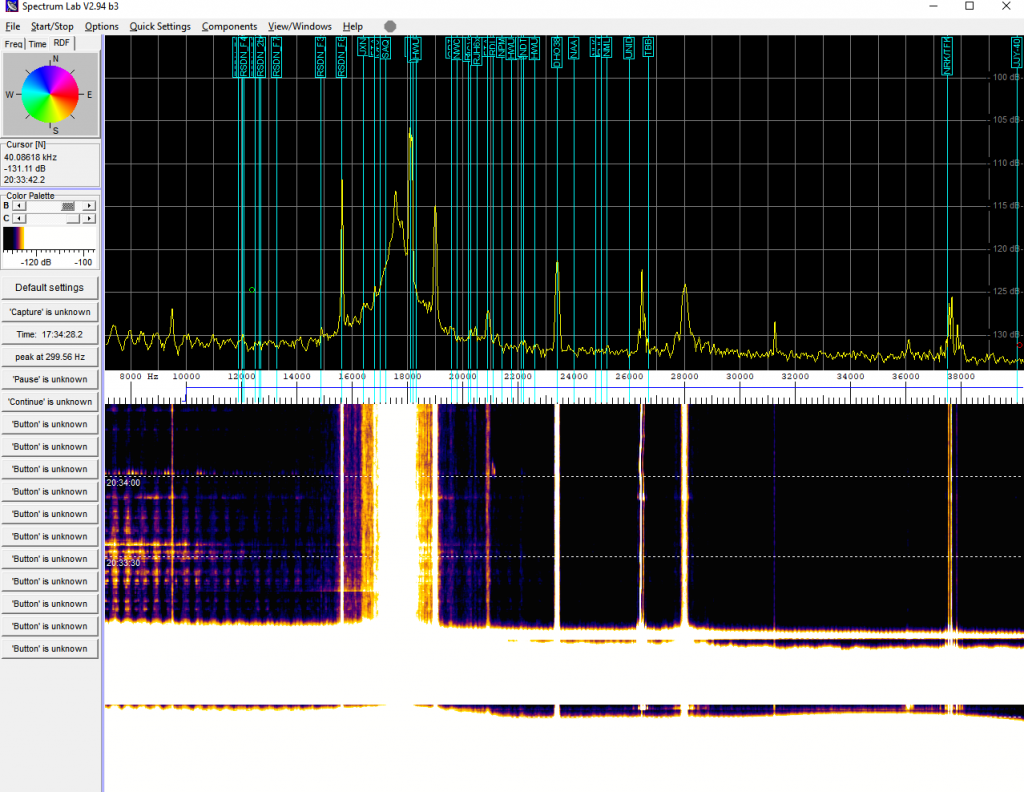Click the green circle marker on spectrum
The height and width of the screenshot is (792, 1024).
click(252, 290)
